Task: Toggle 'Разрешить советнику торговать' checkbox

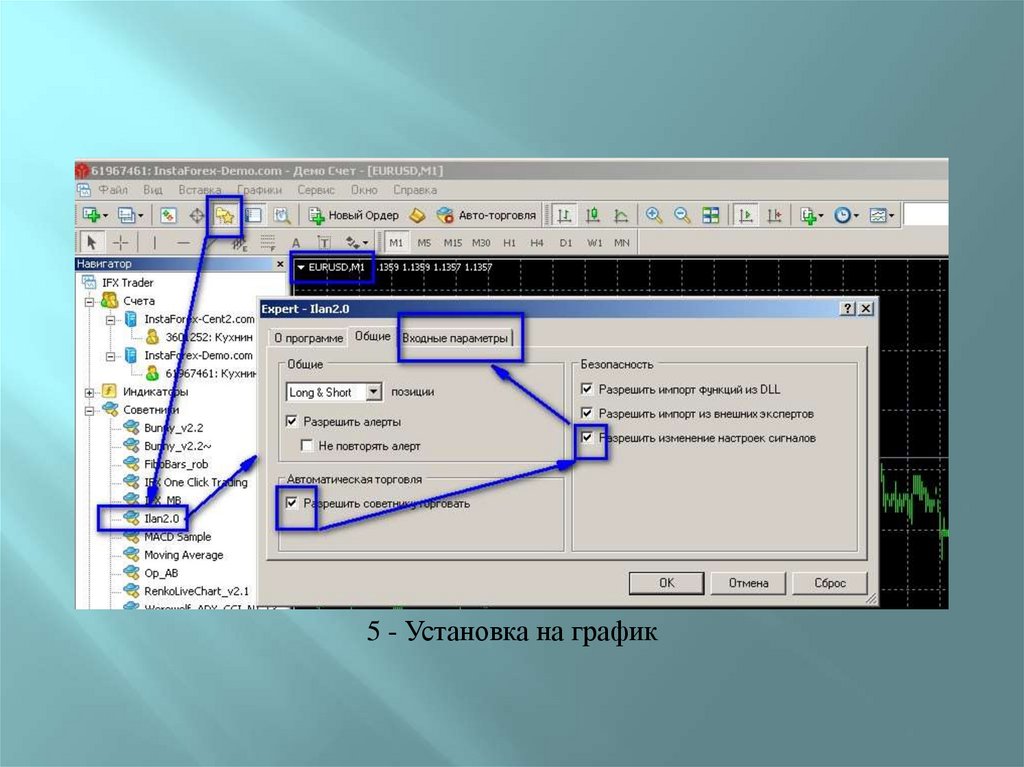Action: click(x=291, y=503)
